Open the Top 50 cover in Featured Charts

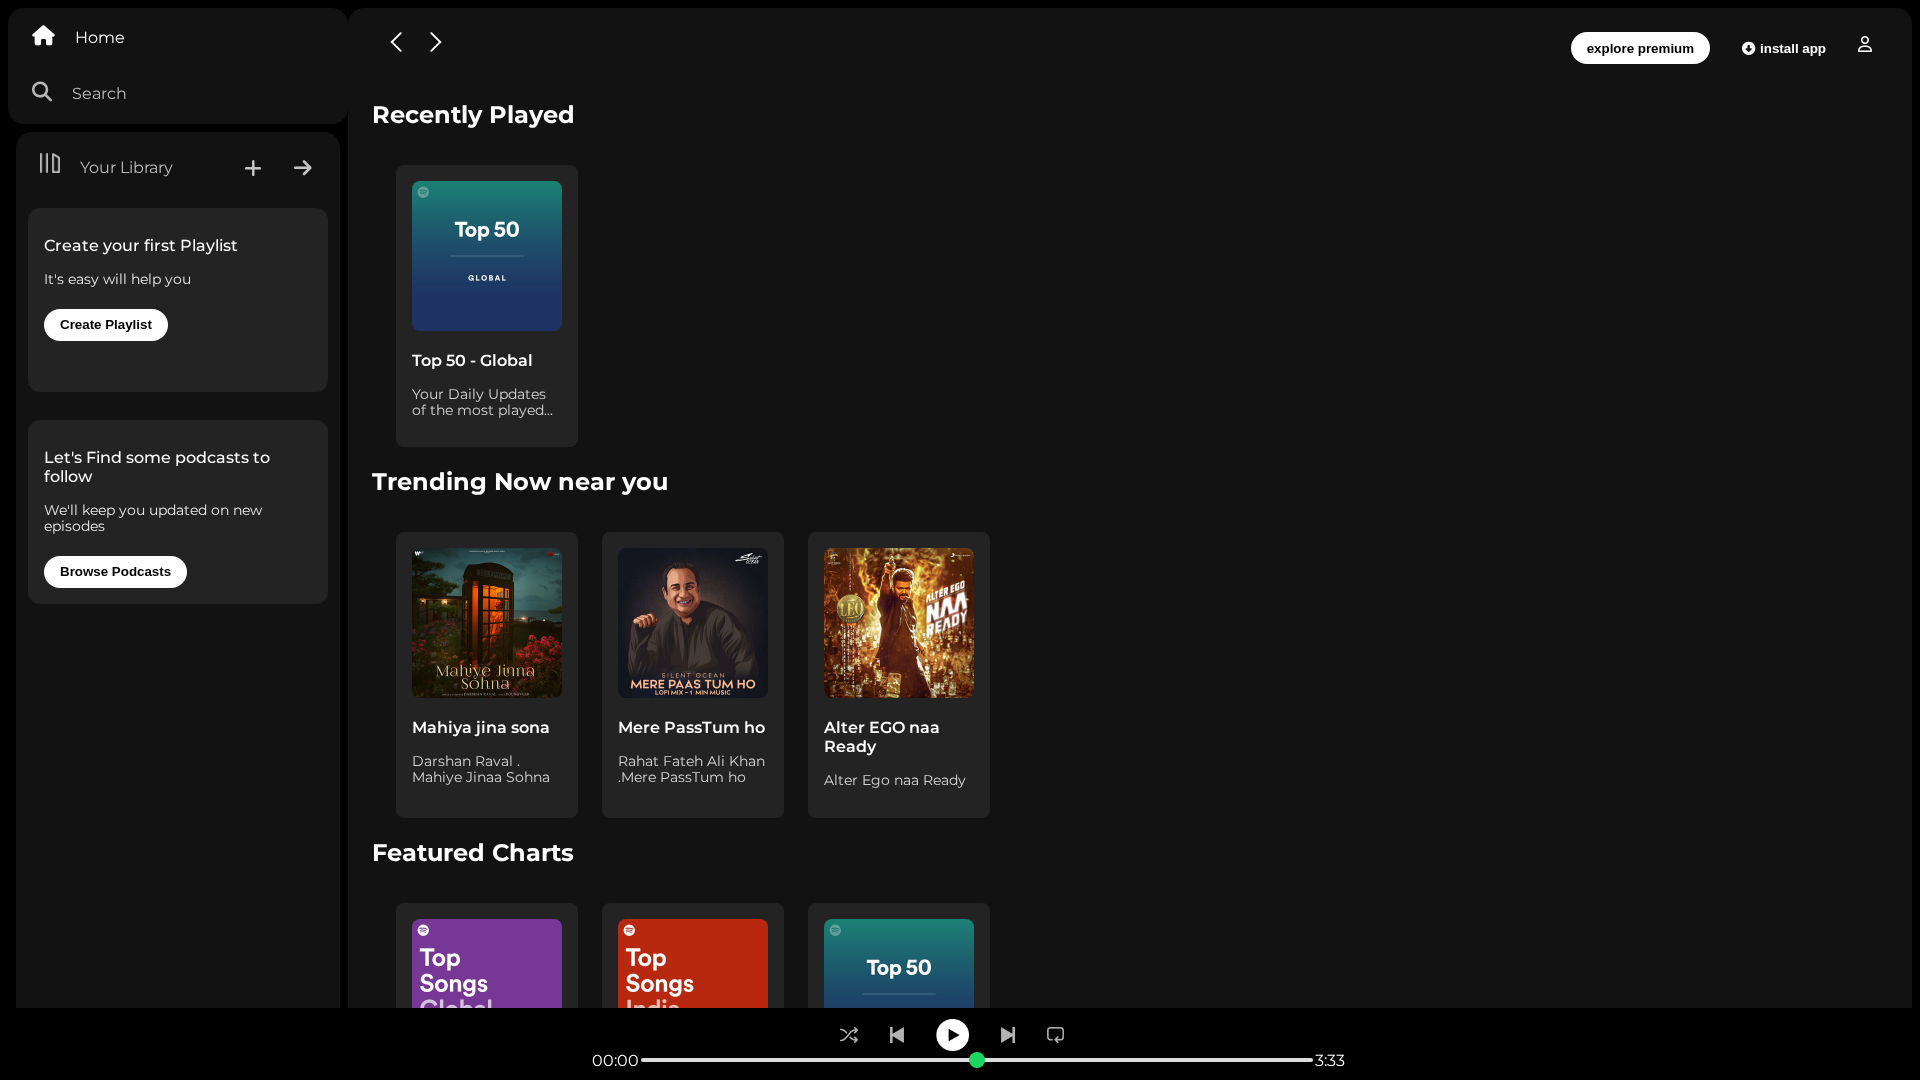pos(899,963)
